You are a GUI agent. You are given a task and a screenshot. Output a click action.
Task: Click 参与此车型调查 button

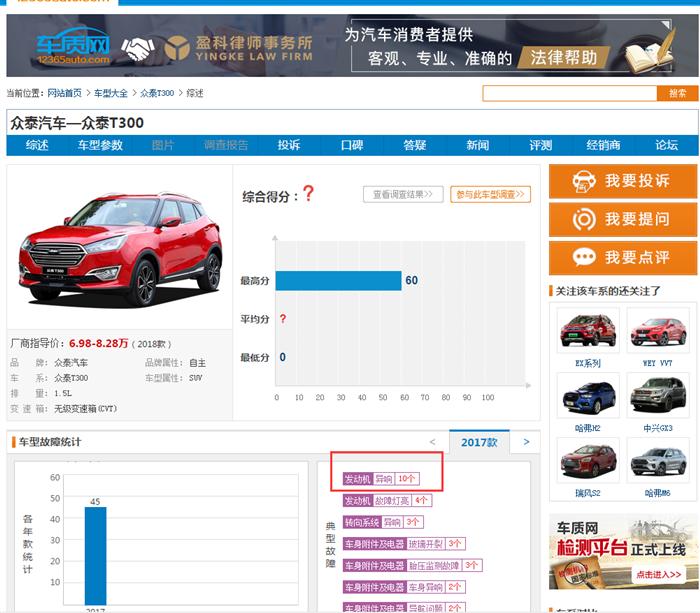(490, 195)
